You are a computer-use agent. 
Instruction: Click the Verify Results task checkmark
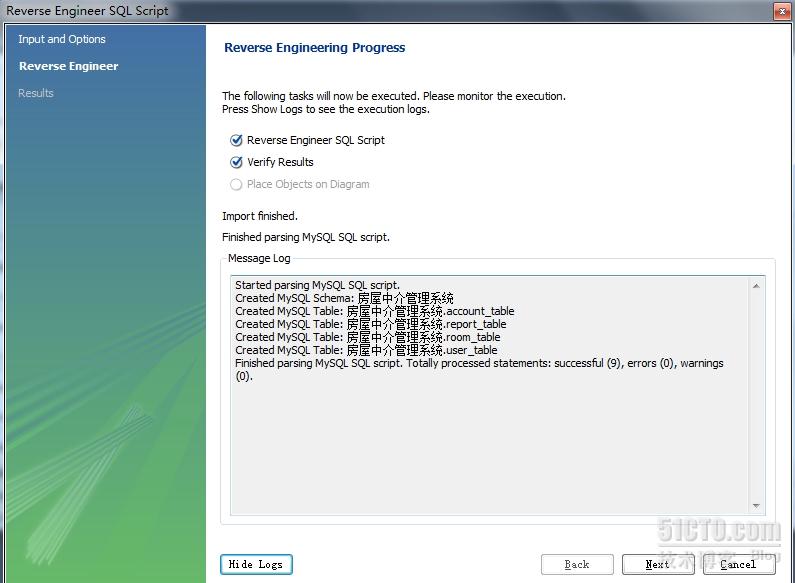tap(236, 162)
